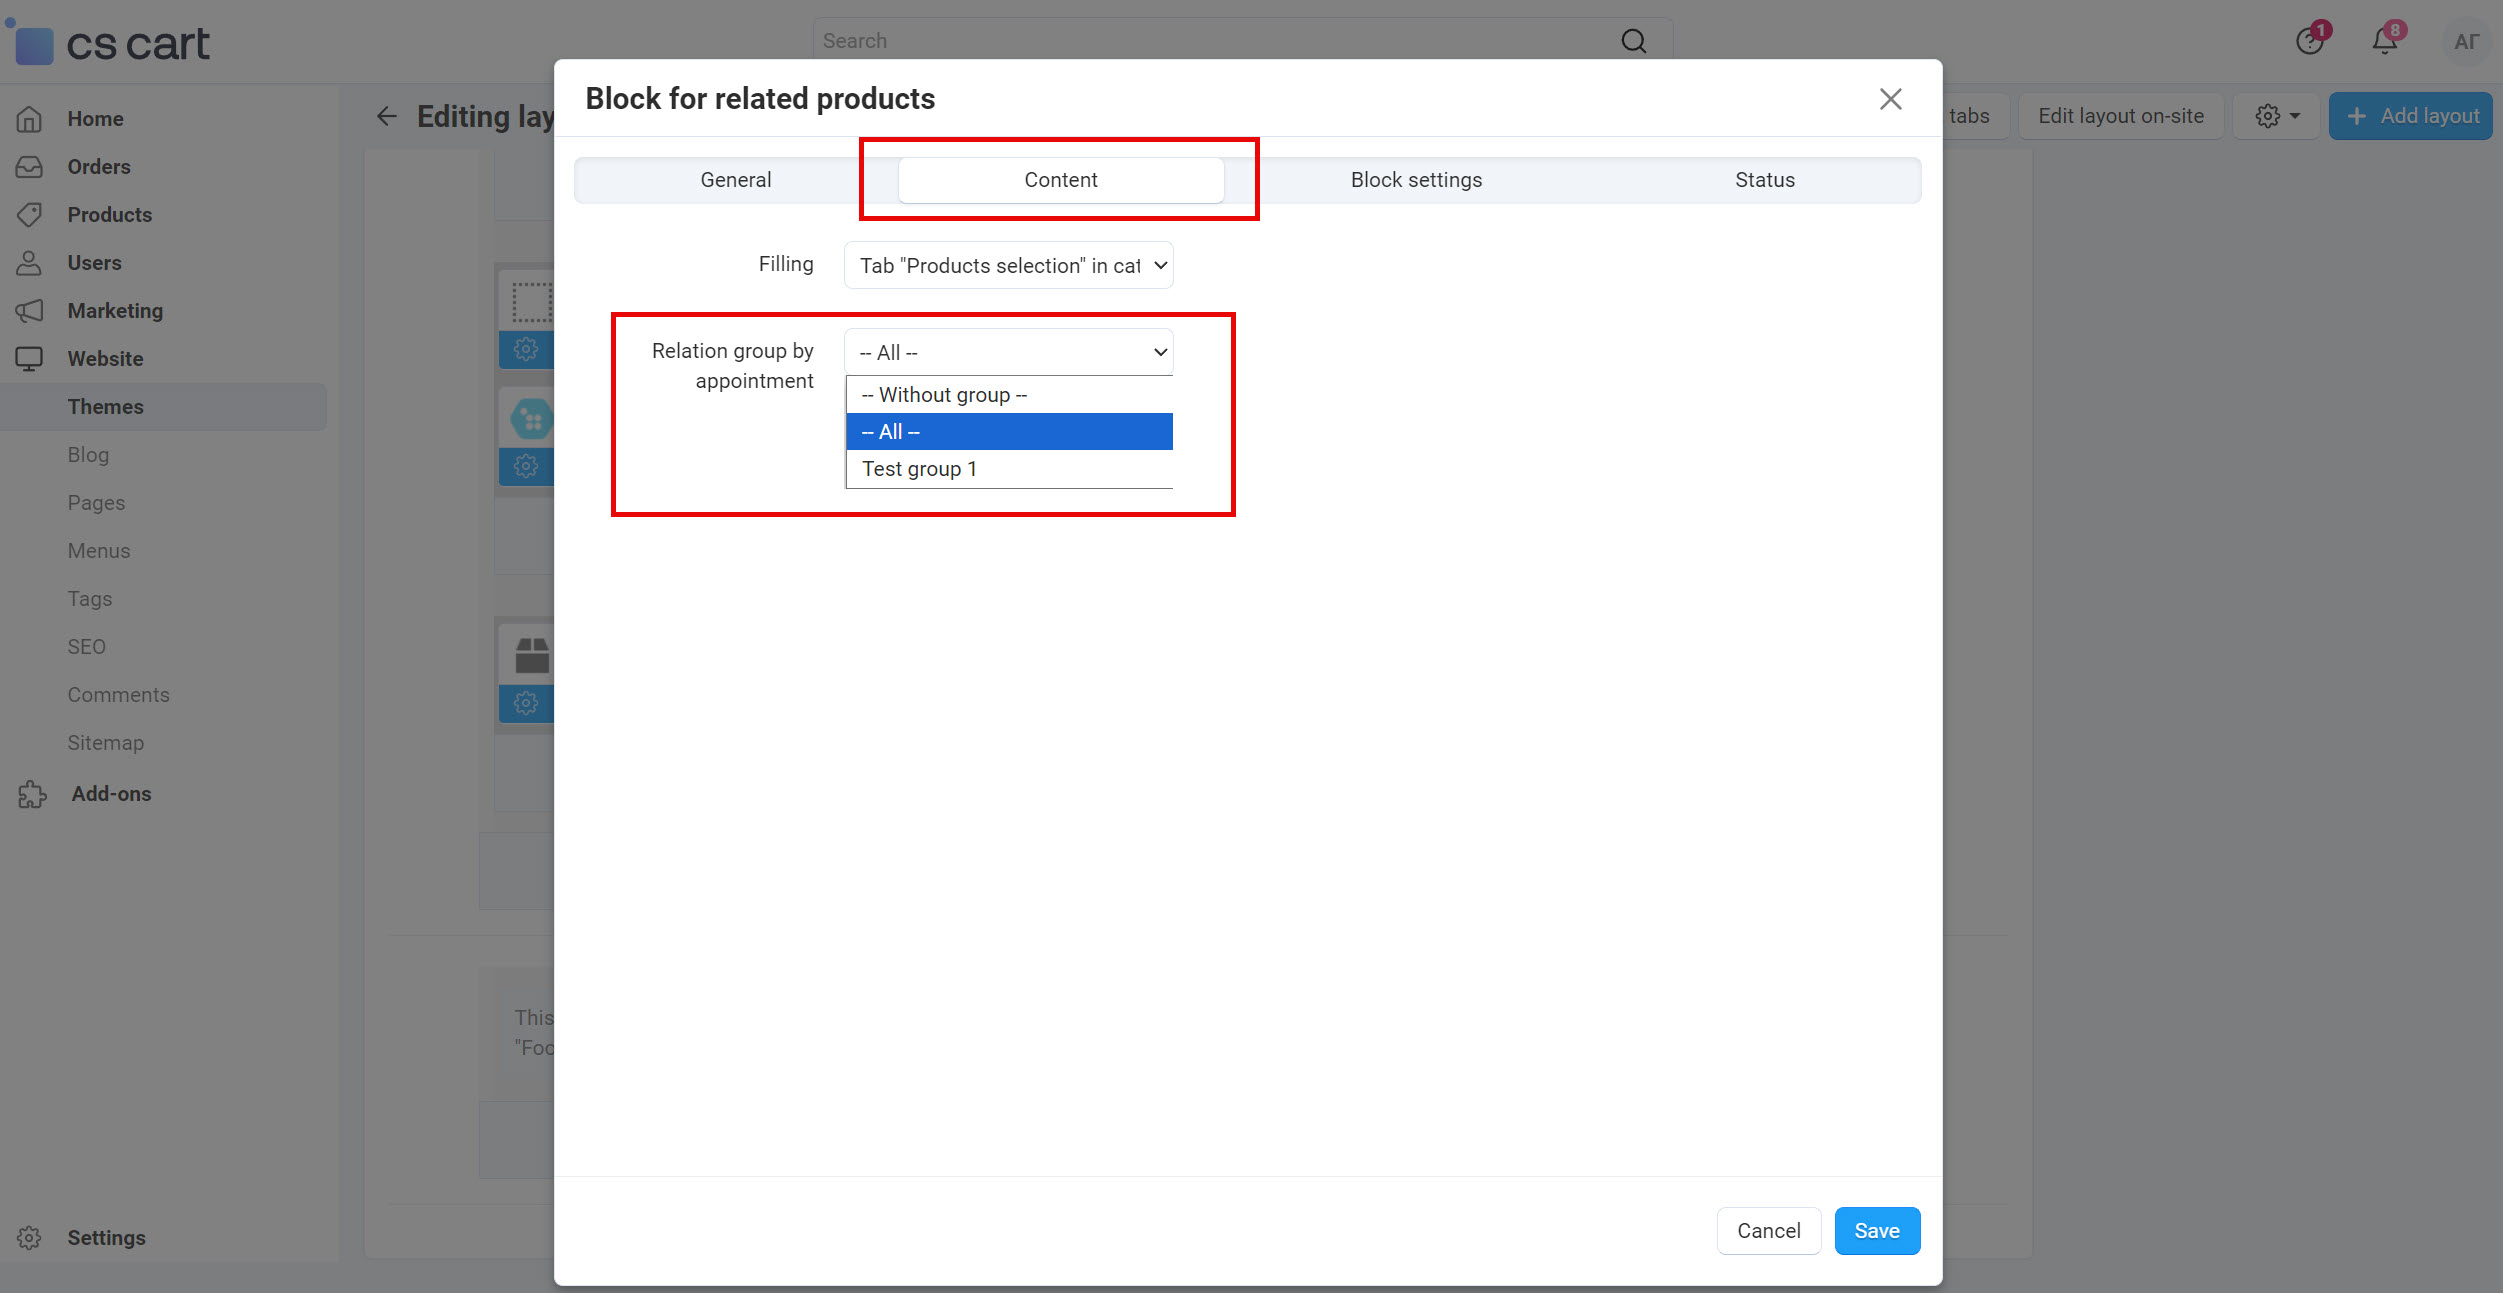Switch to the General tab
The width and height of the screenshot is (2503, 1293).
(x=736, y=180)
